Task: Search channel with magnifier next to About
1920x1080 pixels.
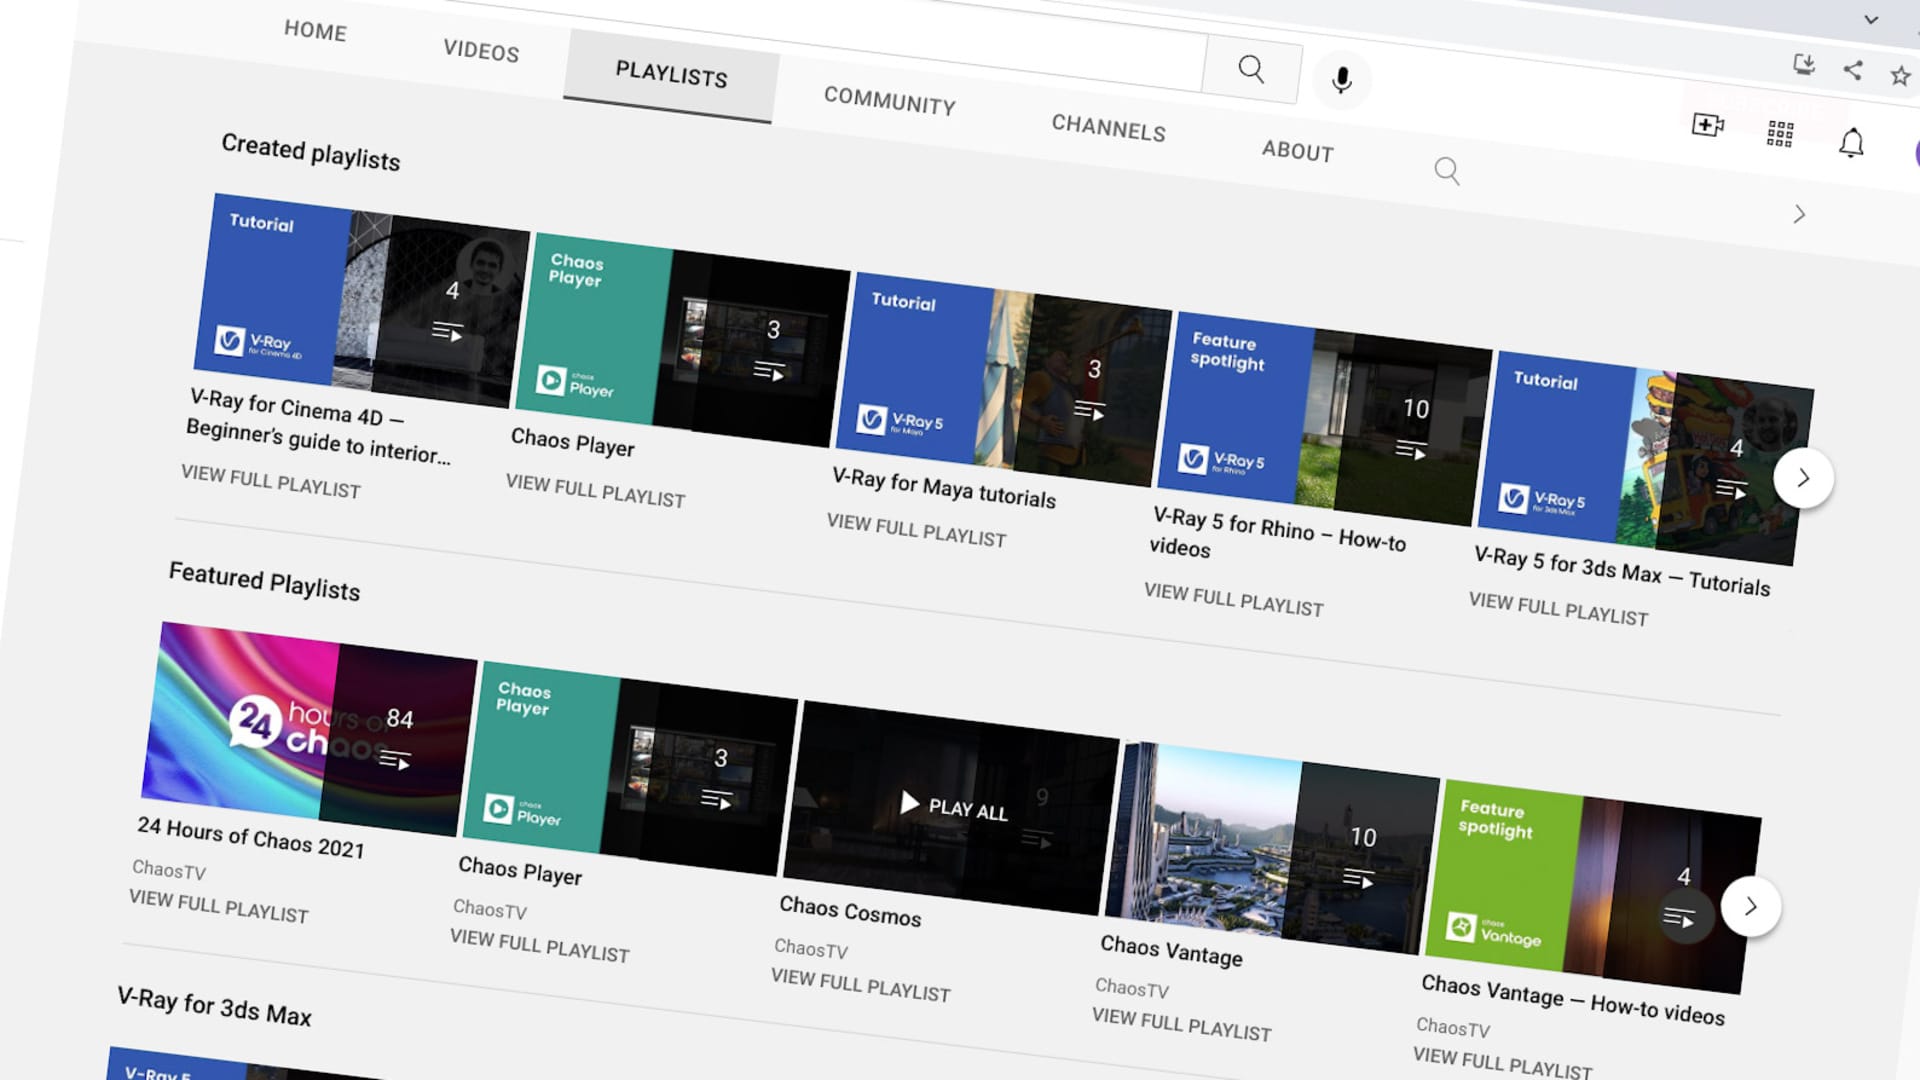Action: [x=1446, y=170]
